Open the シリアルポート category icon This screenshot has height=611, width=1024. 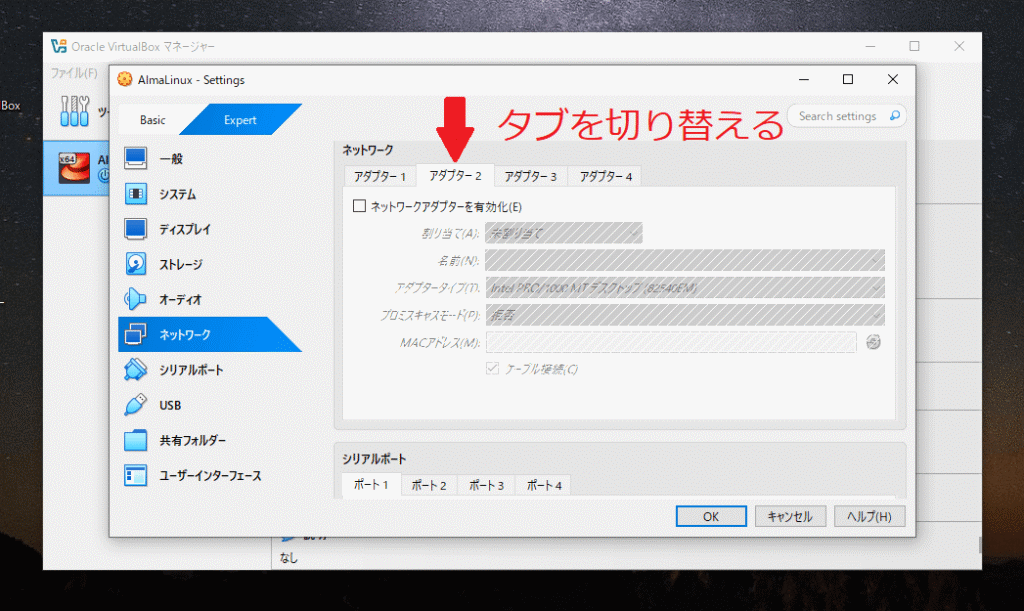point(135,369)
